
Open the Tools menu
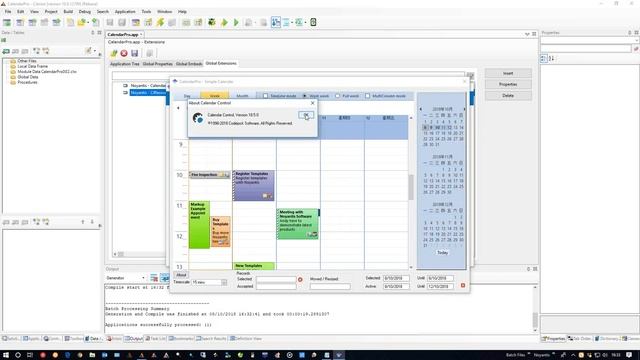146,11
